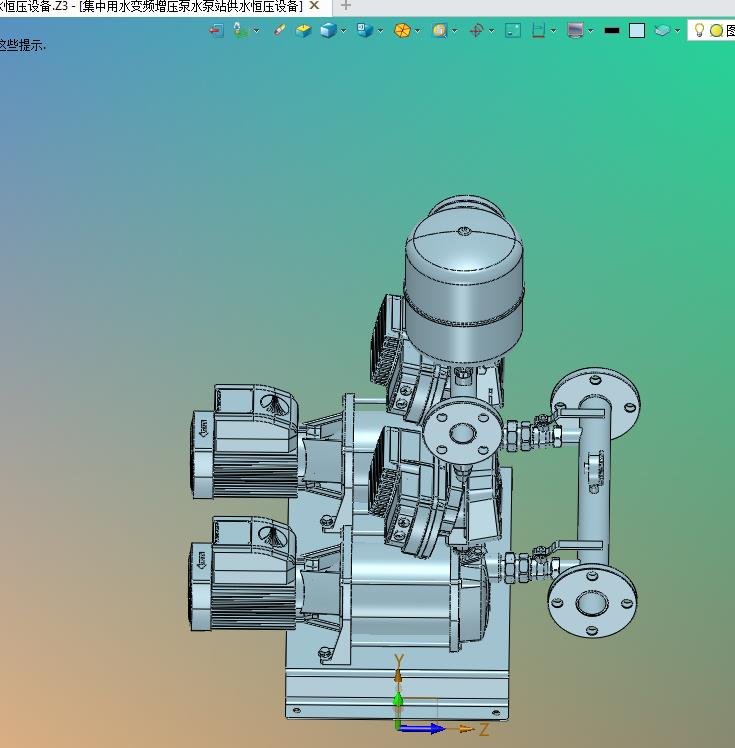Click the teal plane/layer toolbar icon
Screen dimensions: 735x748
tap(662, 31)
